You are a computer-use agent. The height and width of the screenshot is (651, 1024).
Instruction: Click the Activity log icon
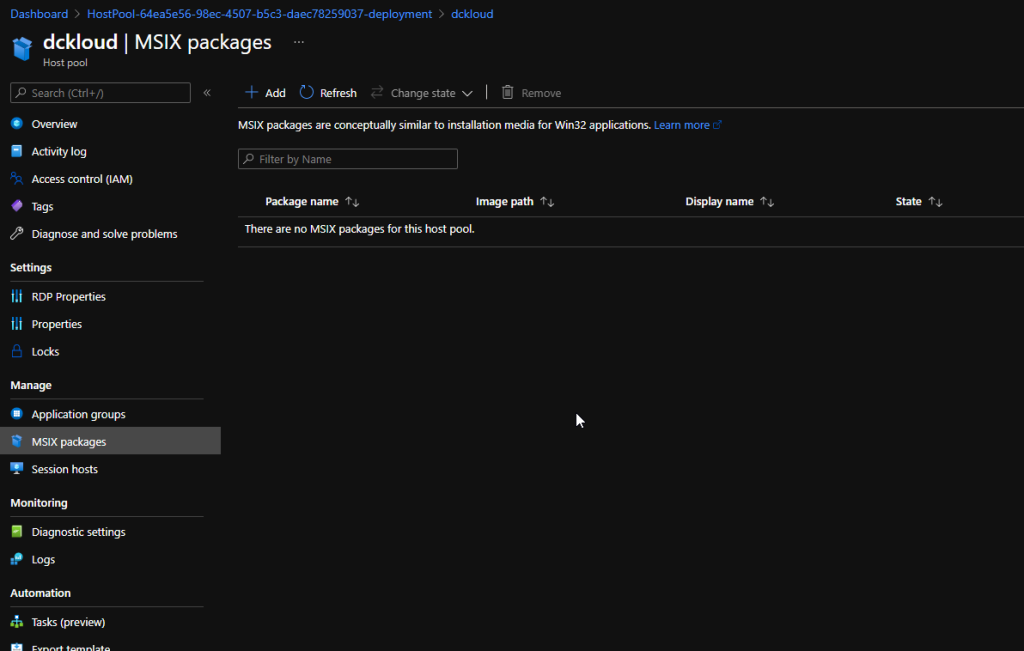pyautogui.click(x=17, y=151)
